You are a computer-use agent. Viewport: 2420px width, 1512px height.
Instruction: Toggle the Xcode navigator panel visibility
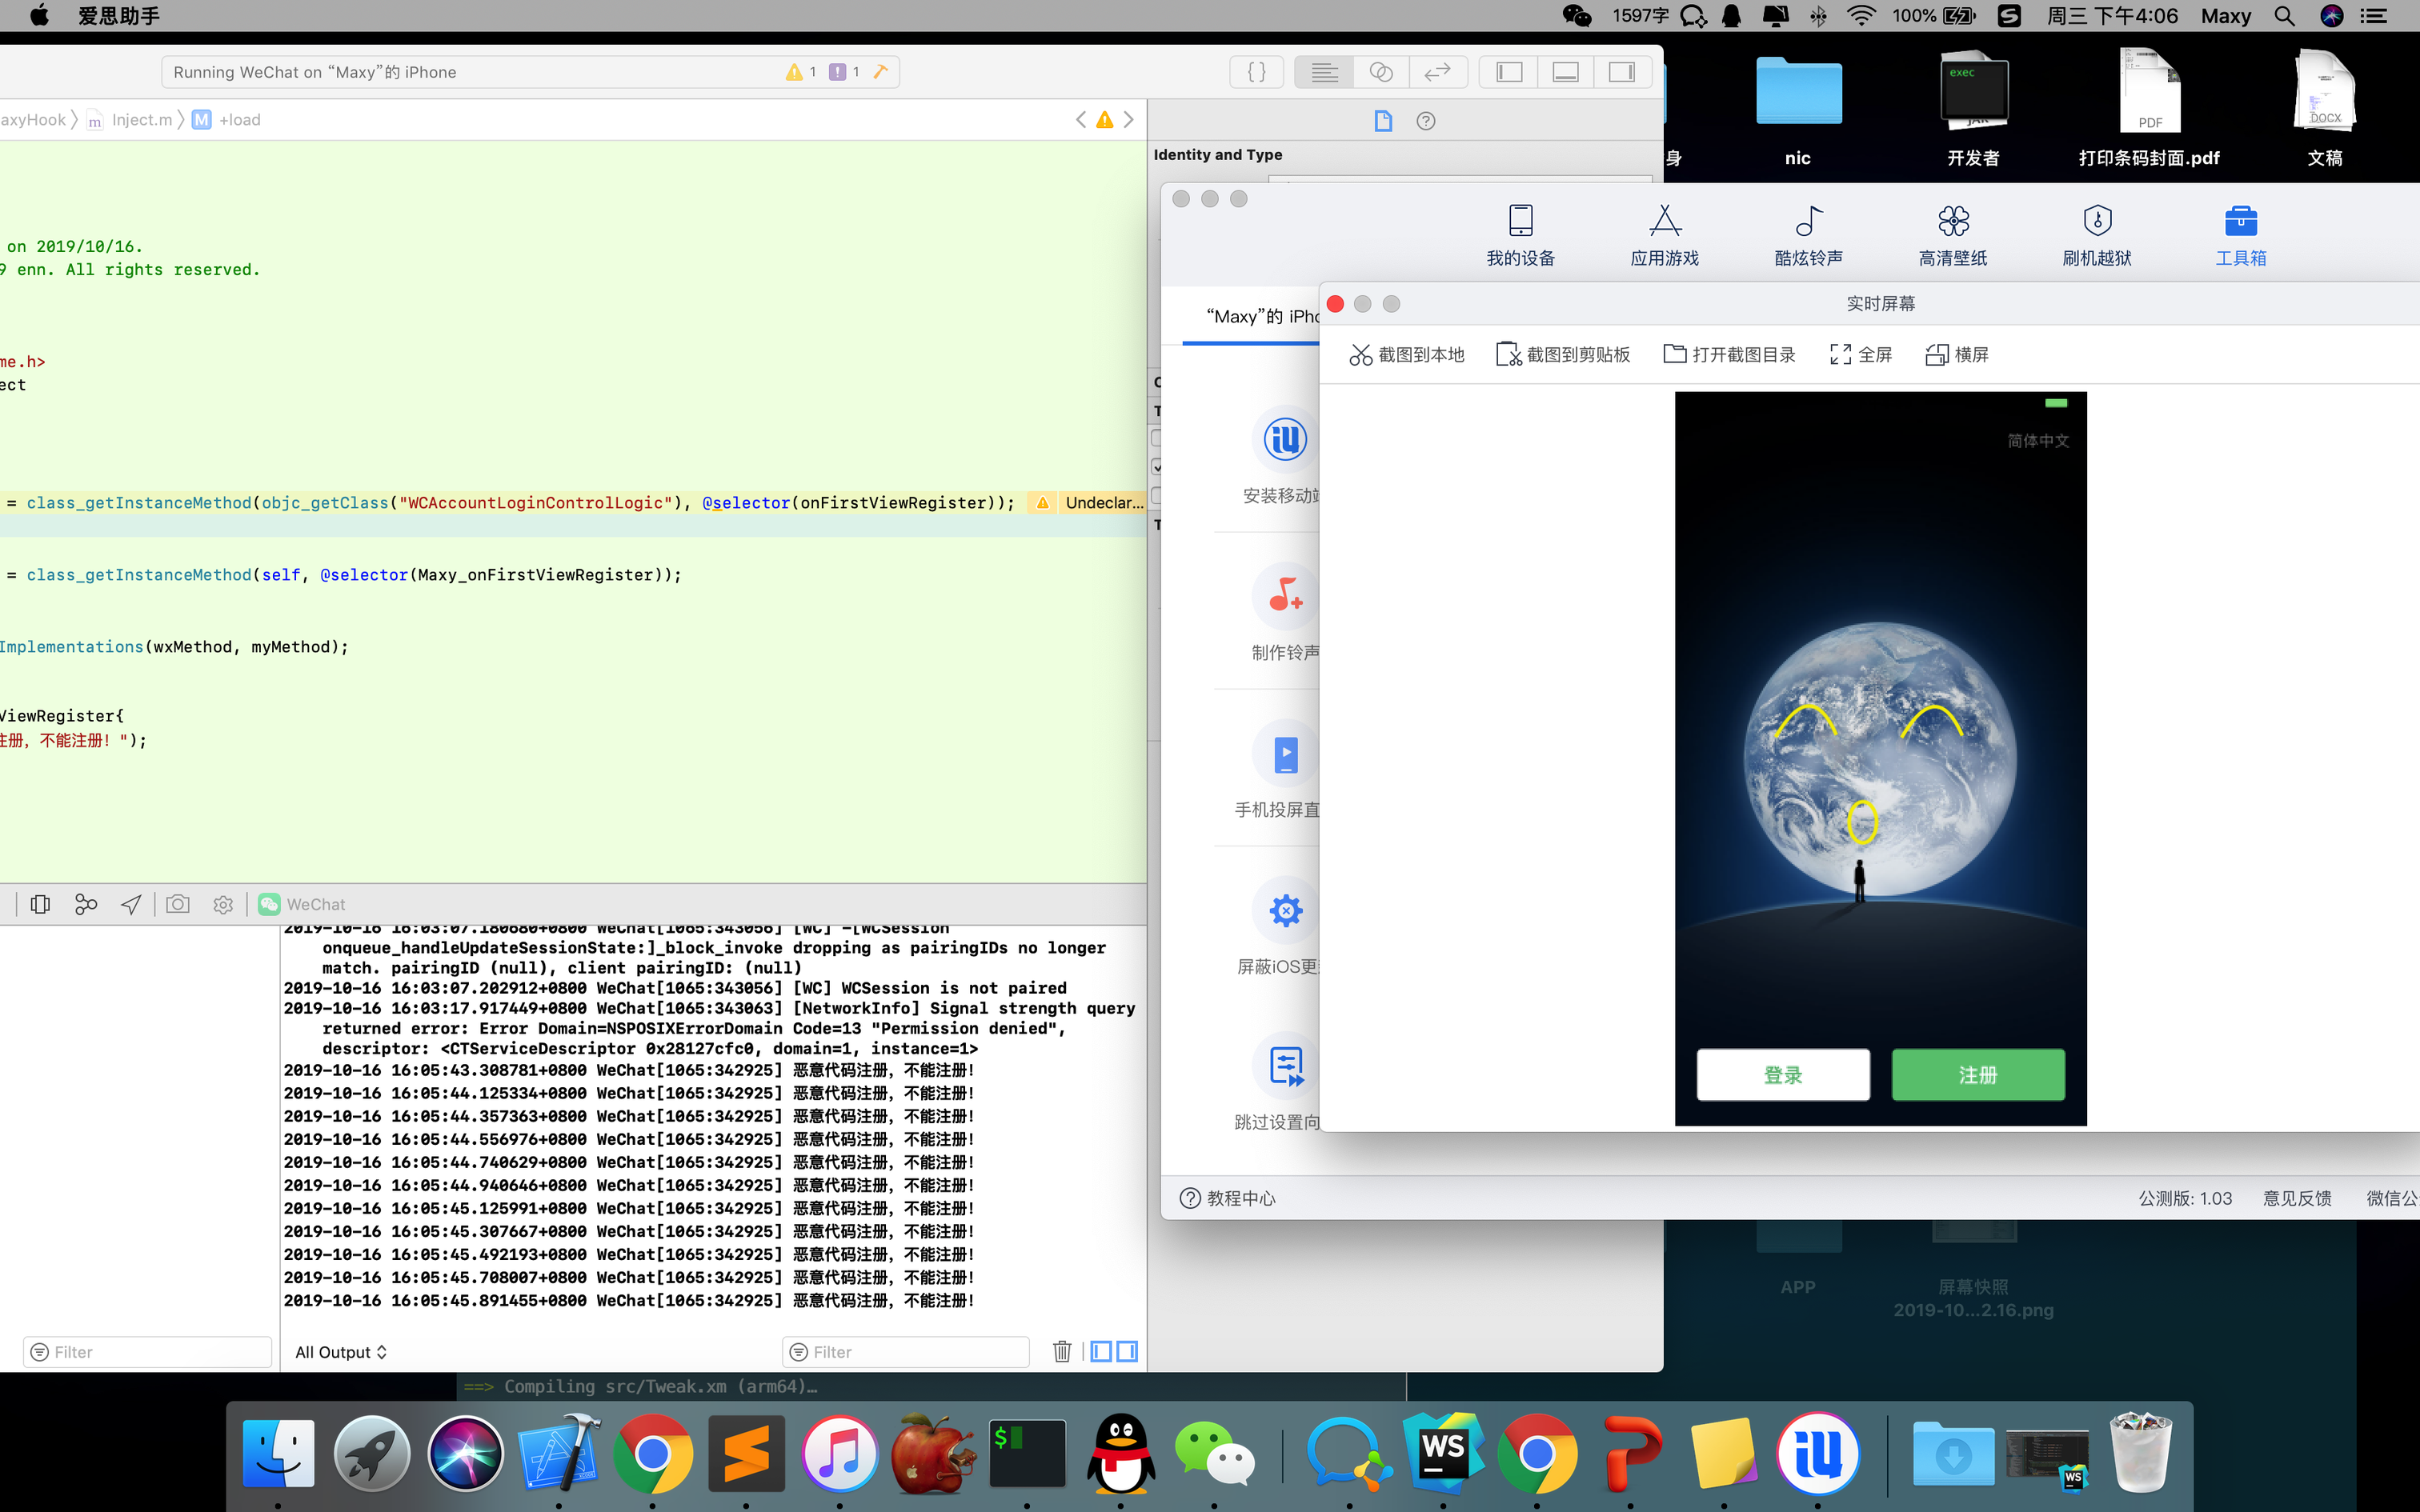pos(1509,72)
